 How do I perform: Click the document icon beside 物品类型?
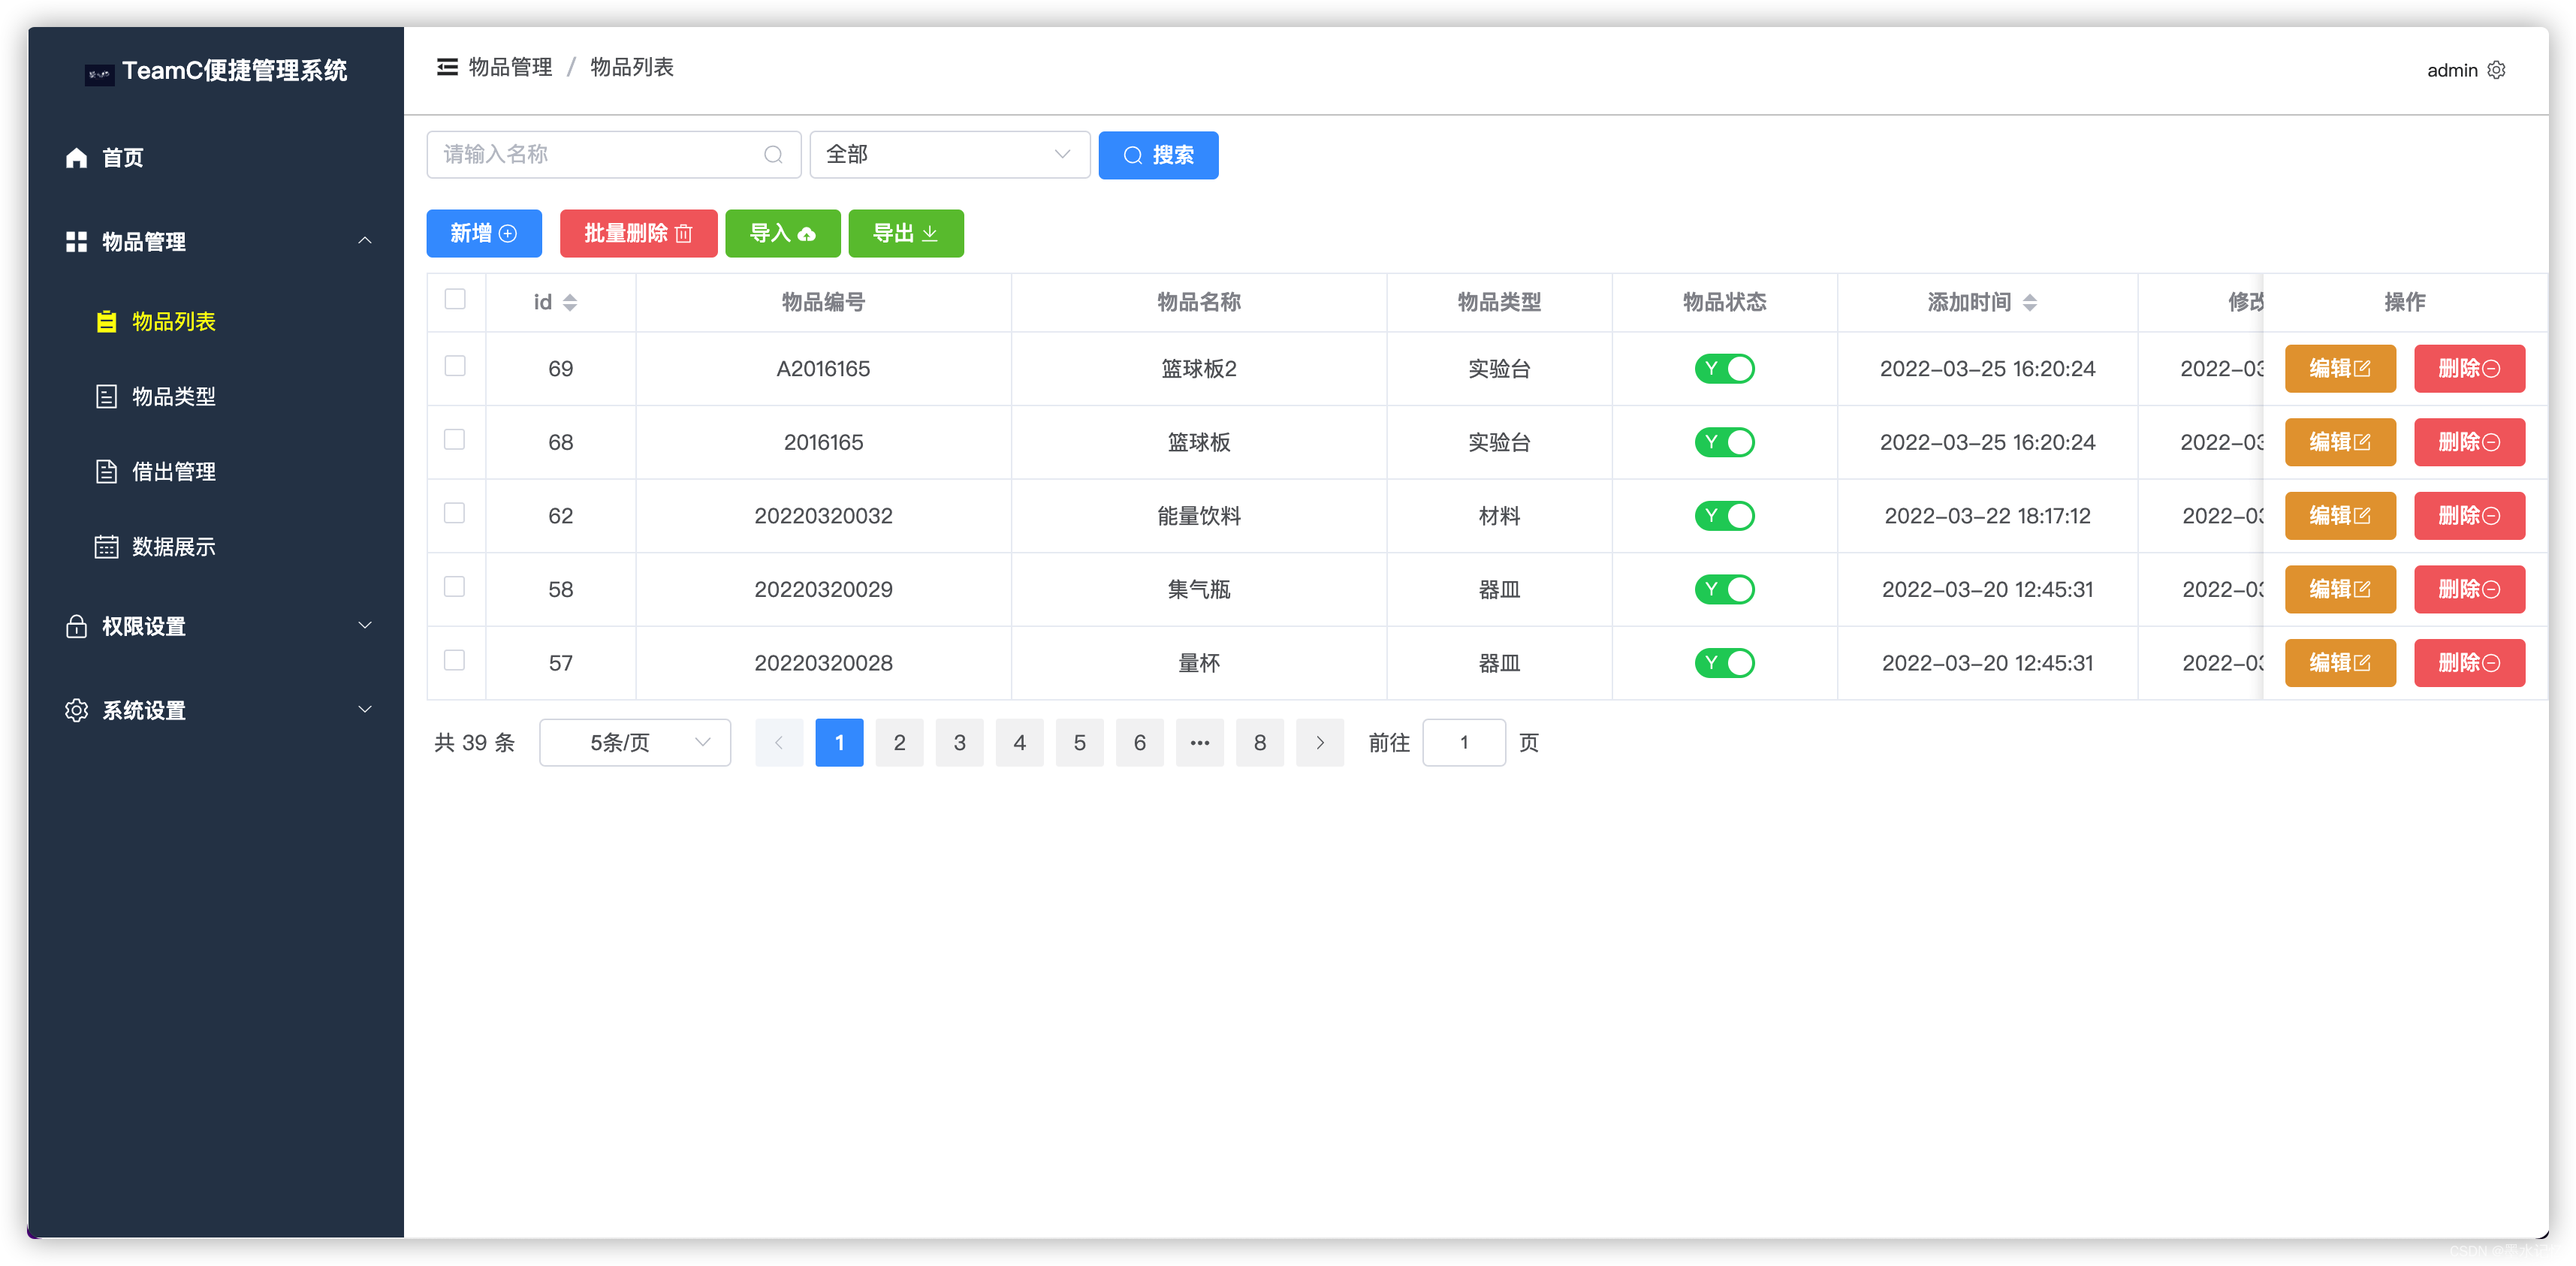tap(106, 397)
